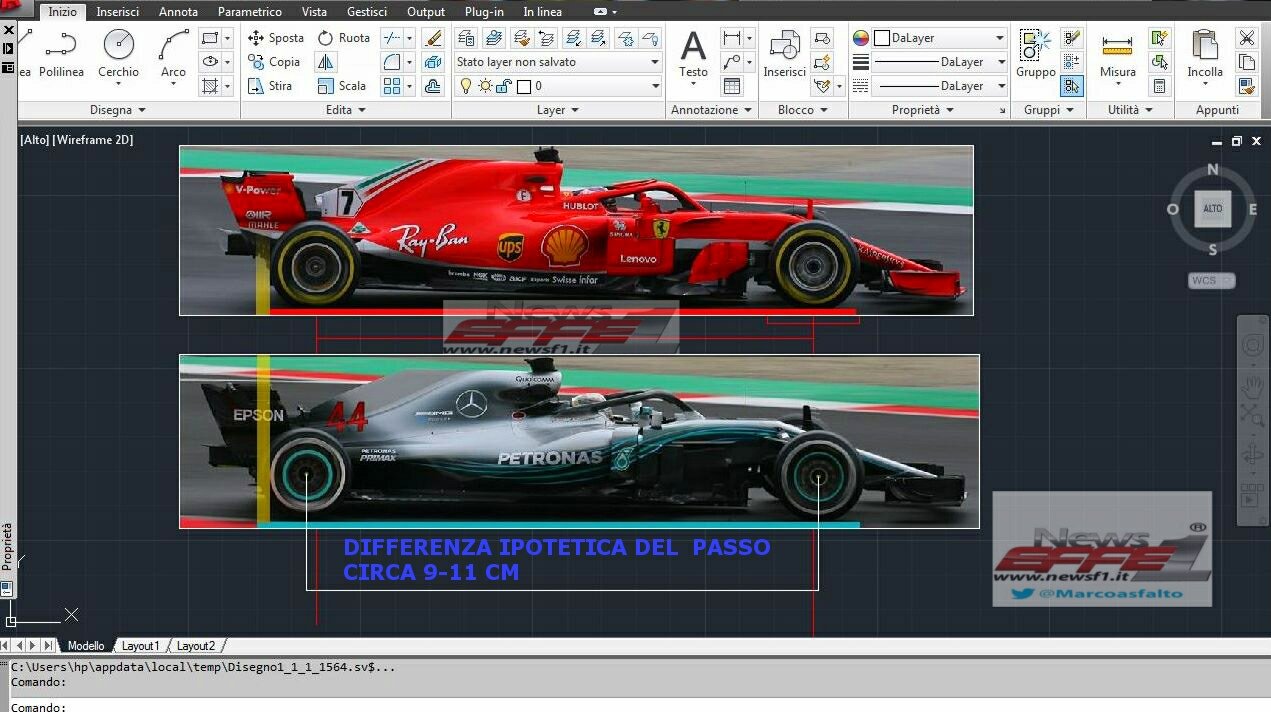Expand the Edita panel
Viewport: 1271px width, 712px height.
coord(346,110)
